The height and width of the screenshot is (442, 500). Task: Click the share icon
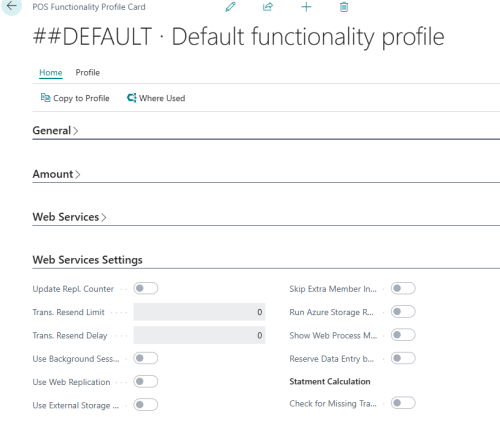pos(268,7)
